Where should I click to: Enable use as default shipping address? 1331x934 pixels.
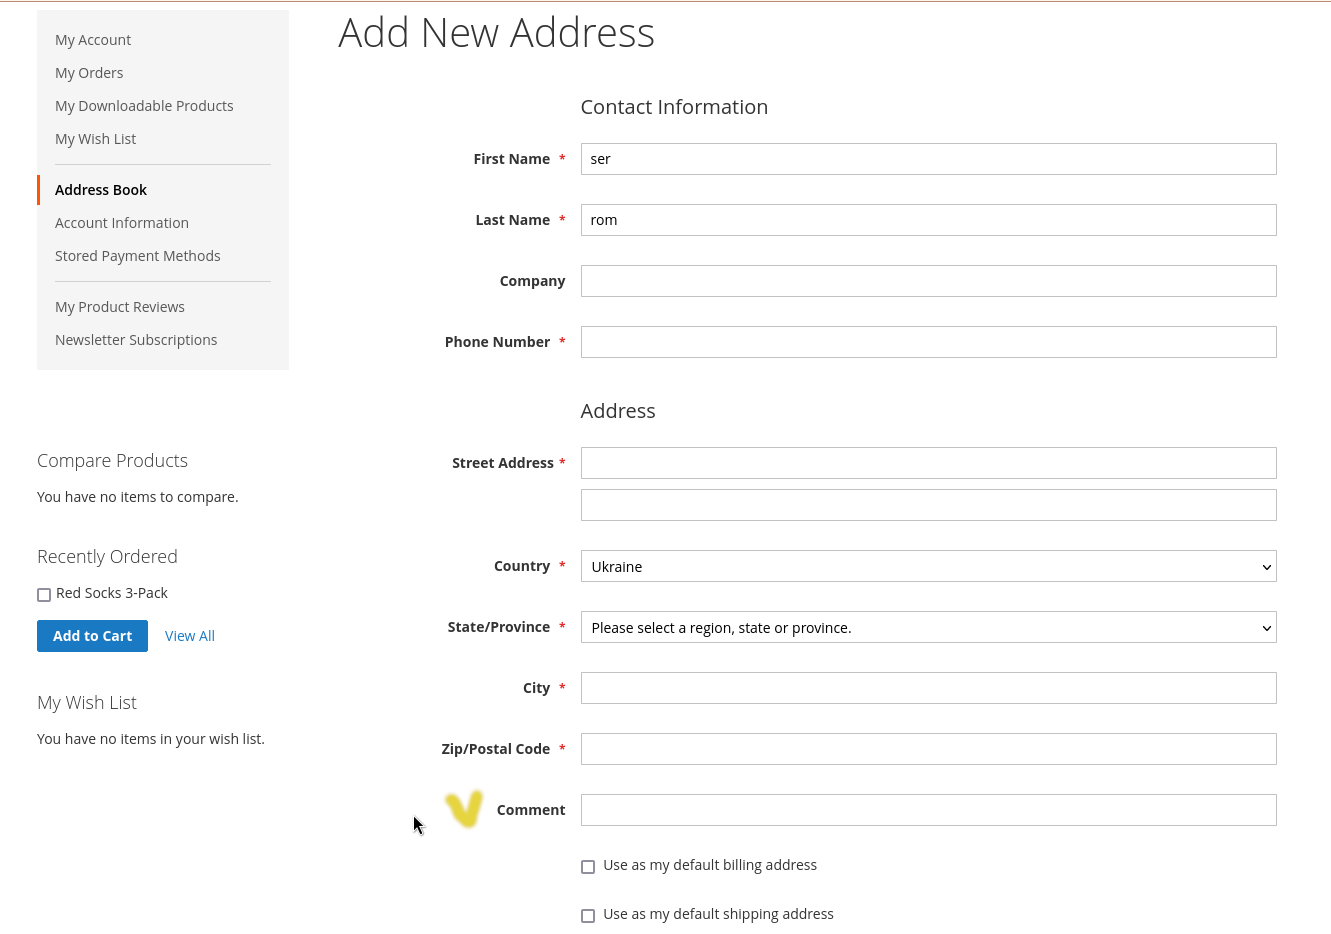pyautogui.click(x=588, y=916)
